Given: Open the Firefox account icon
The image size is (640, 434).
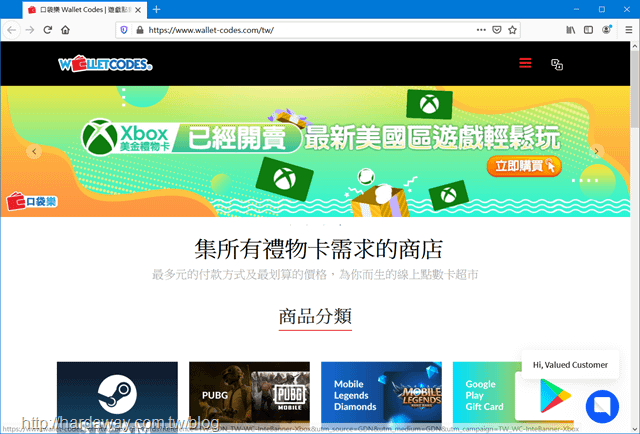Looking at the screenshot, I should 607,29.
